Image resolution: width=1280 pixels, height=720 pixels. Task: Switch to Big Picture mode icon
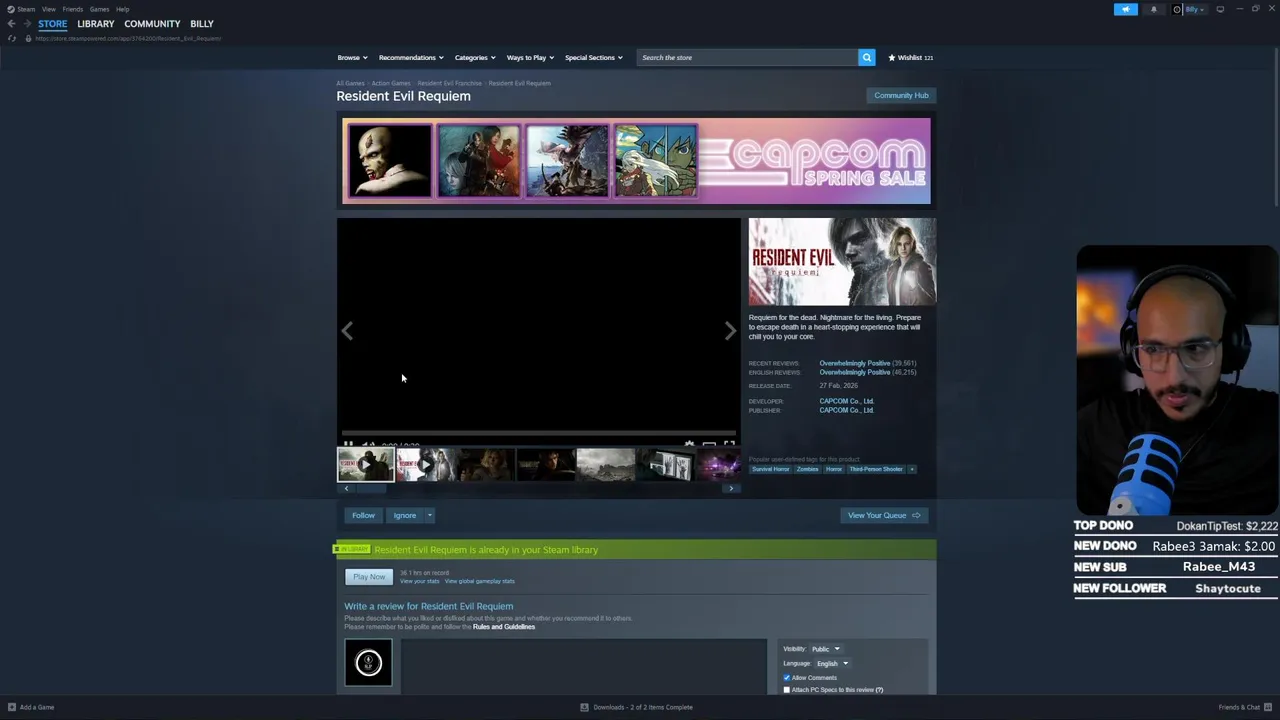click(x=1220, y=9)
